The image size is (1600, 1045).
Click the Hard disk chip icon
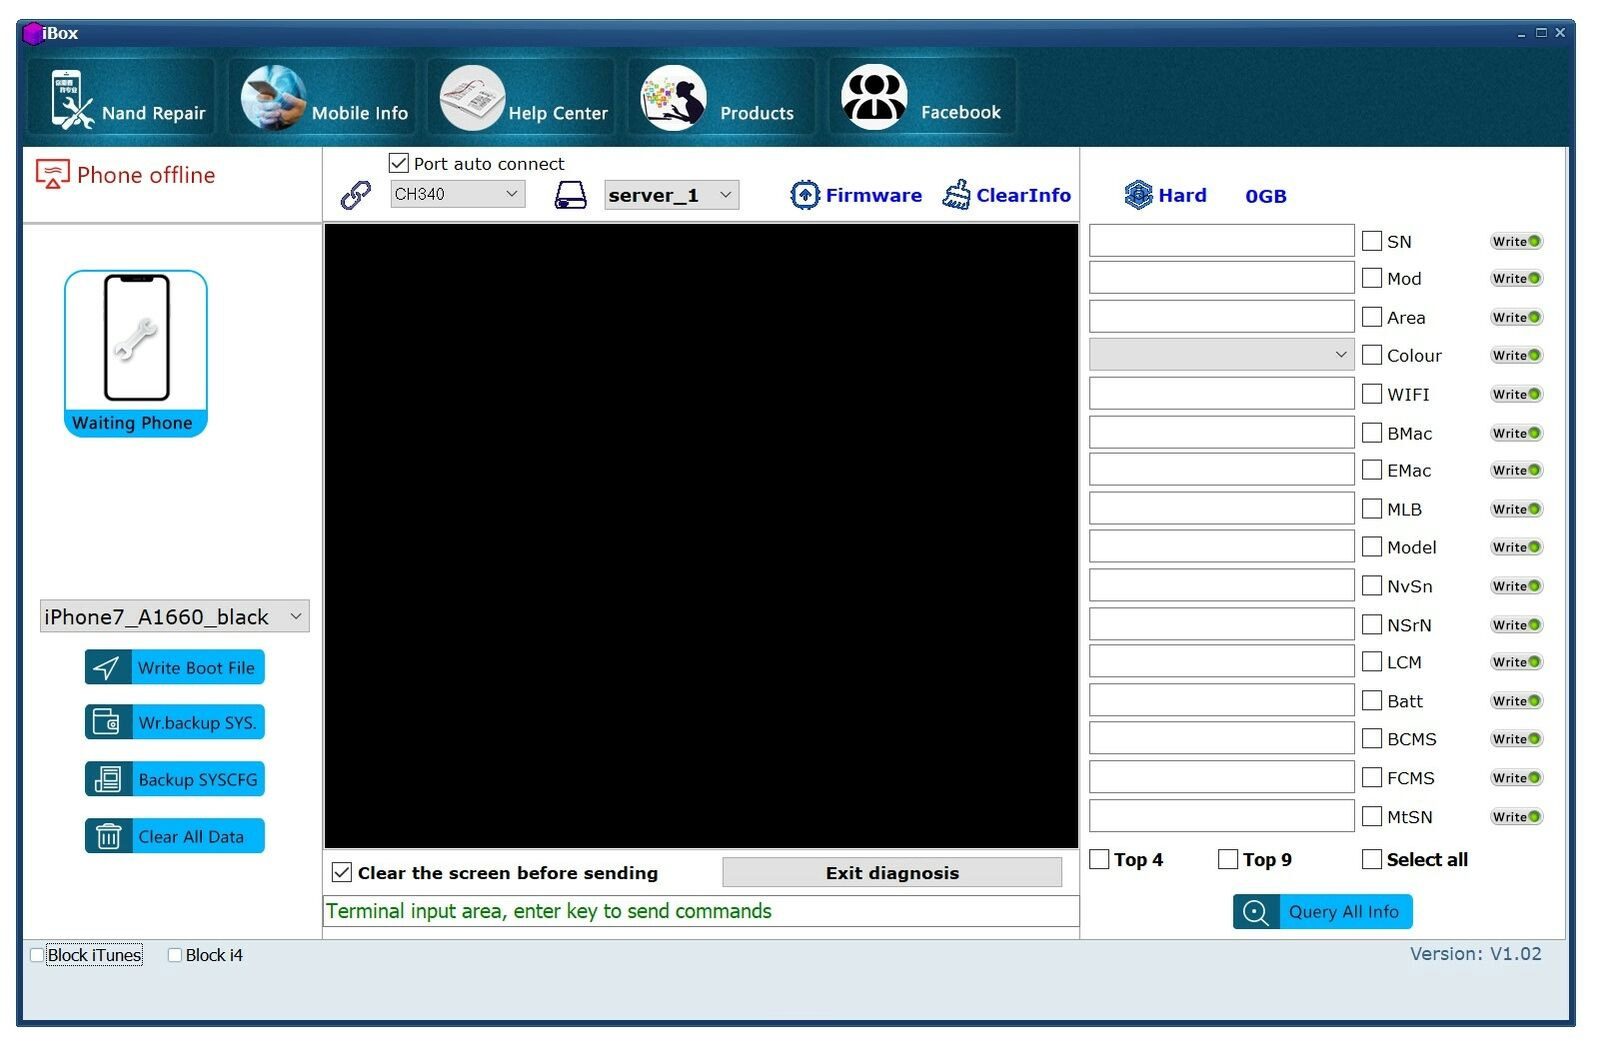tap(1138, 195)
